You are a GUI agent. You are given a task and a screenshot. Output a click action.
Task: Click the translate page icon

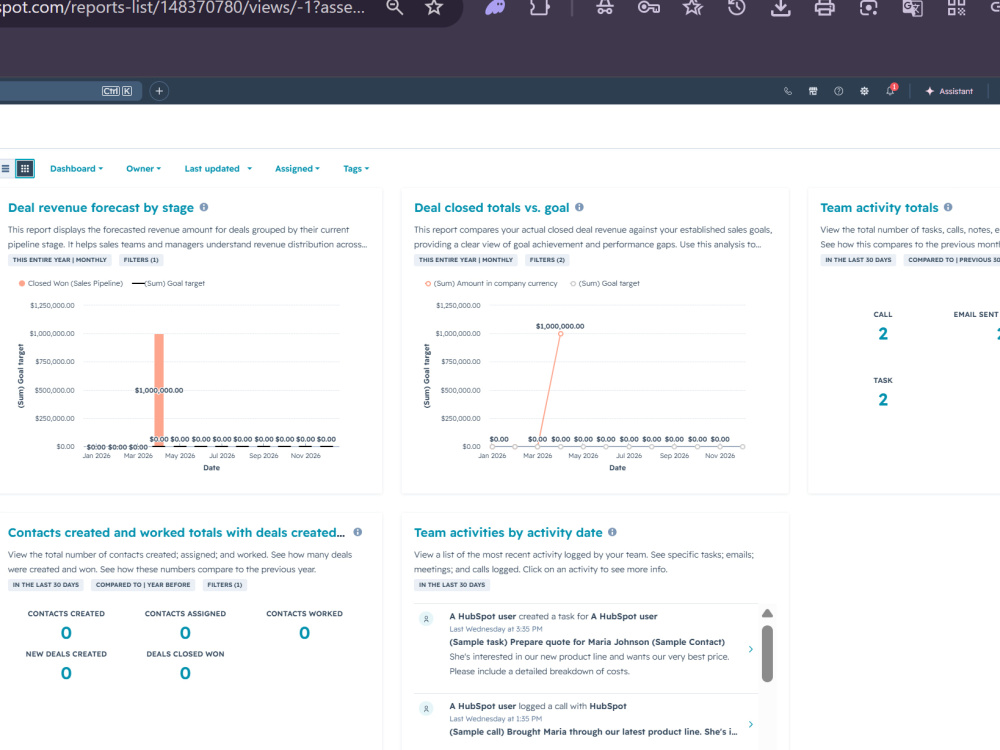913,8
